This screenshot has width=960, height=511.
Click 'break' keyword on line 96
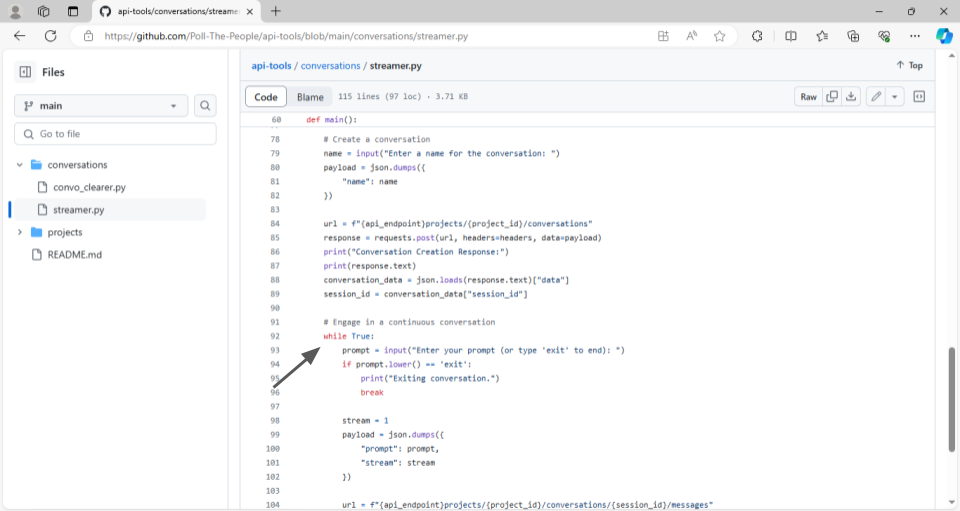pos(372,392)
